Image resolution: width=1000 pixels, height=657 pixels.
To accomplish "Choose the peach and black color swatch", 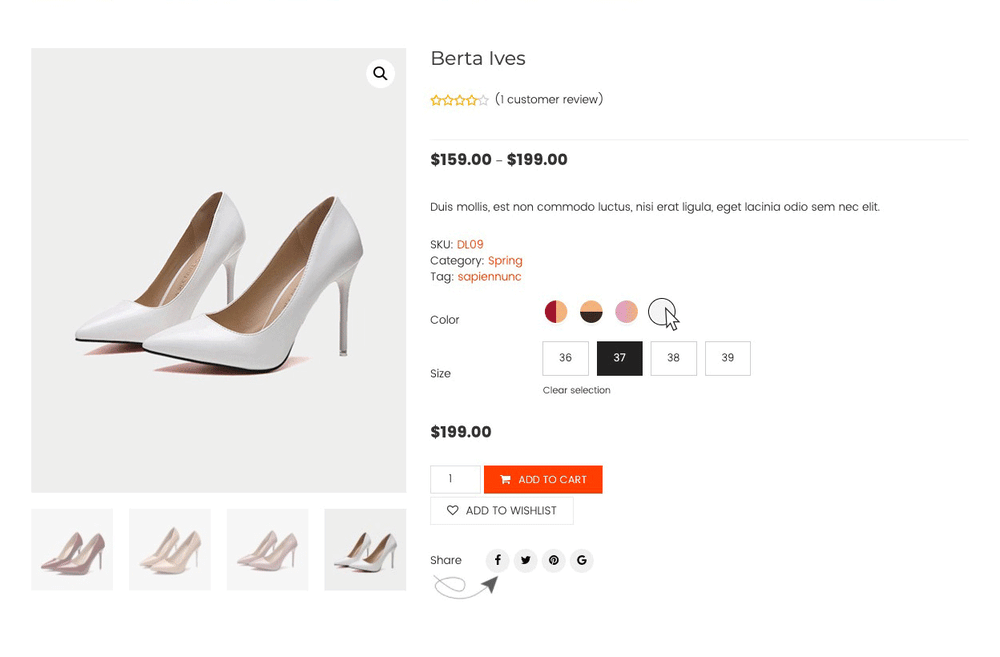I will click(x=591, y=312).
